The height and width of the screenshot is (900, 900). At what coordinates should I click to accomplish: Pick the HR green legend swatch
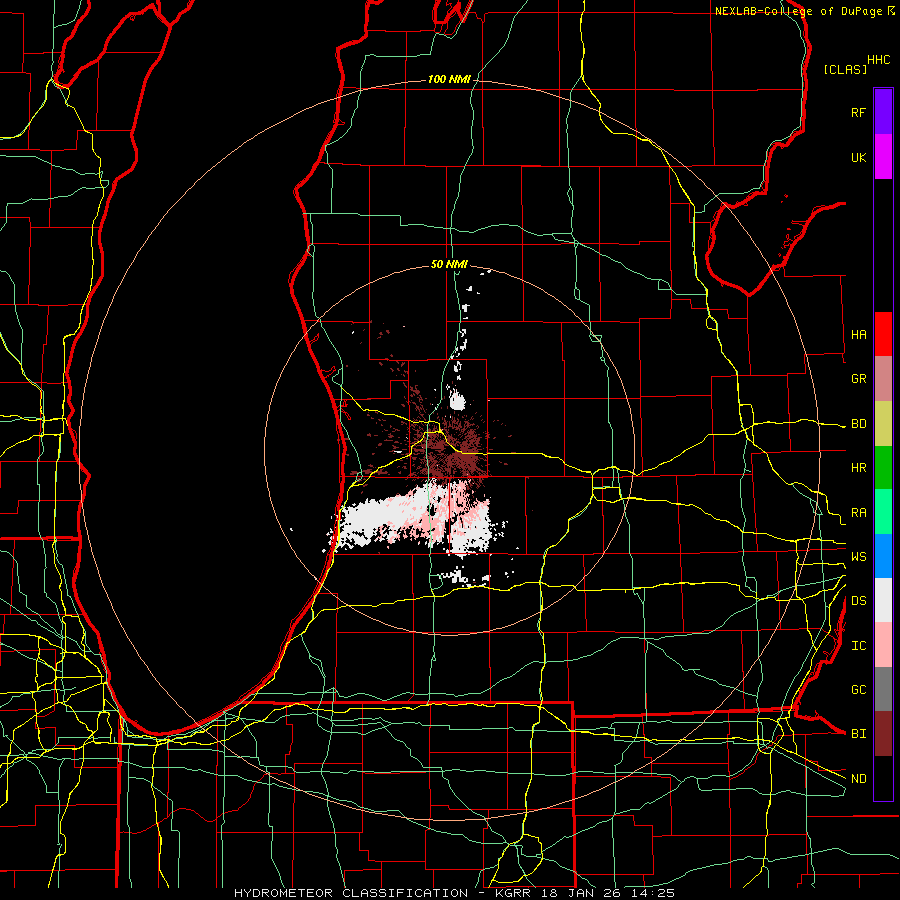883,468
